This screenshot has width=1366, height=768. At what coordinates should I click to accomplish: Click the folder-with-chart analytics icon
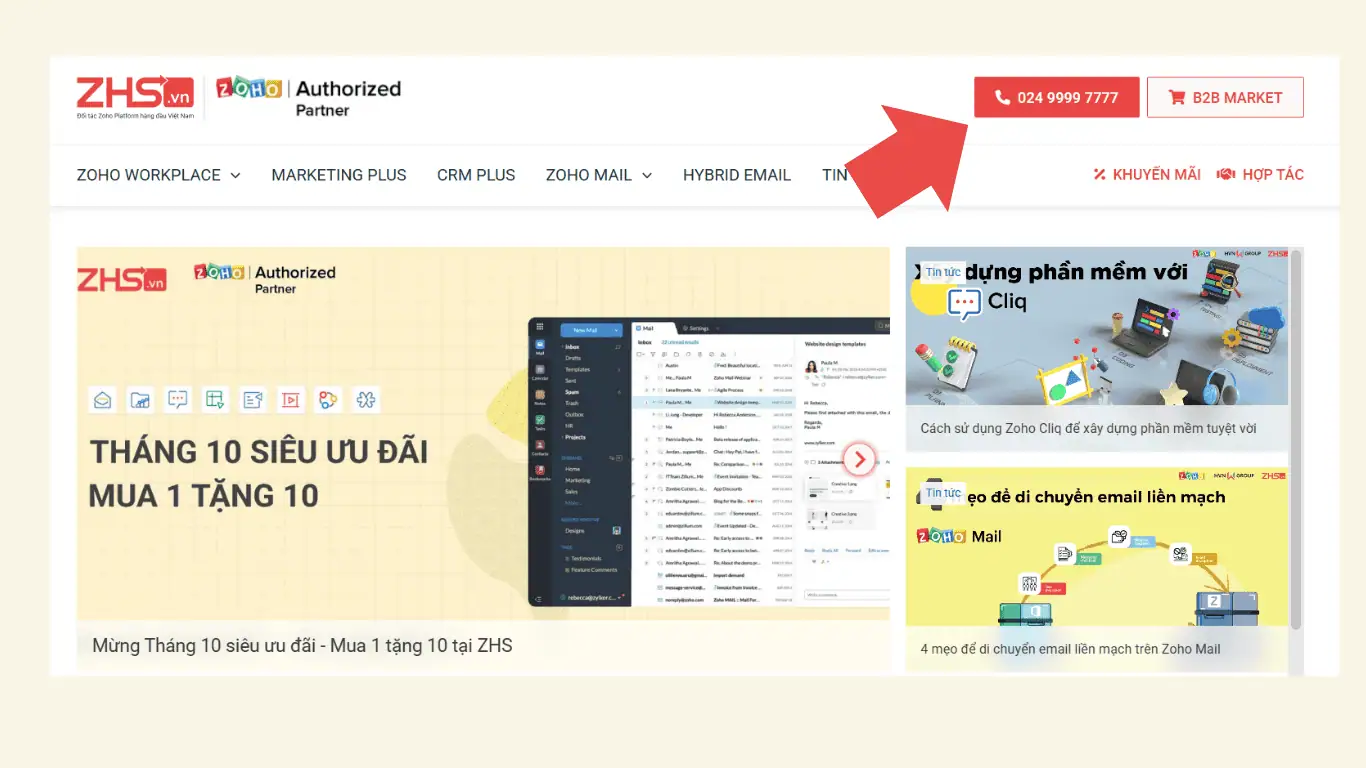pyautogui.click(x=140, y=399)
